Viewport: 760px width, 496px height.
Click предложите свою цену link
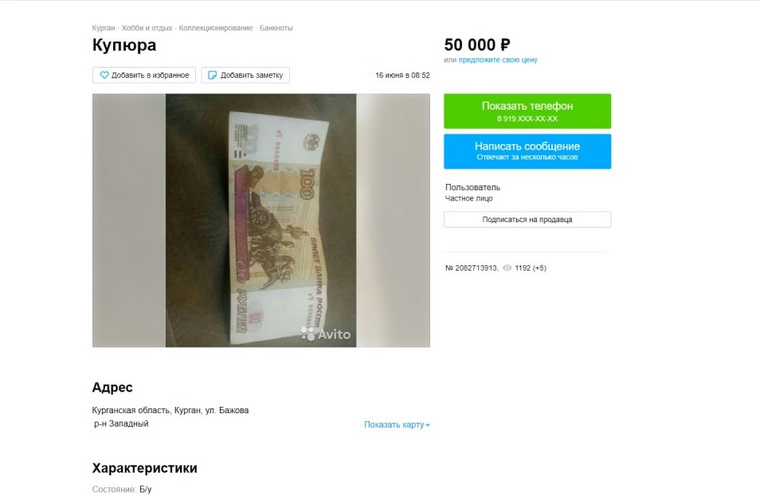tap(498, 60)
